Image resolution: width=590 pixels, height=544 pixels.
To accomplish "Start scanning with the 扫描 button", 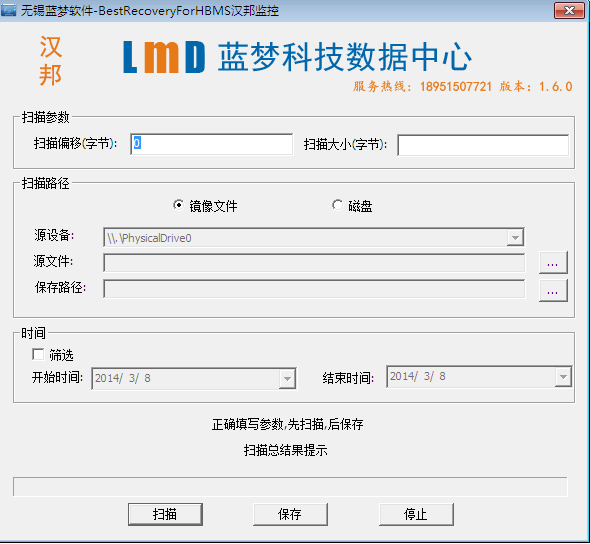I will pyautogui.click(x=165, y=514).
